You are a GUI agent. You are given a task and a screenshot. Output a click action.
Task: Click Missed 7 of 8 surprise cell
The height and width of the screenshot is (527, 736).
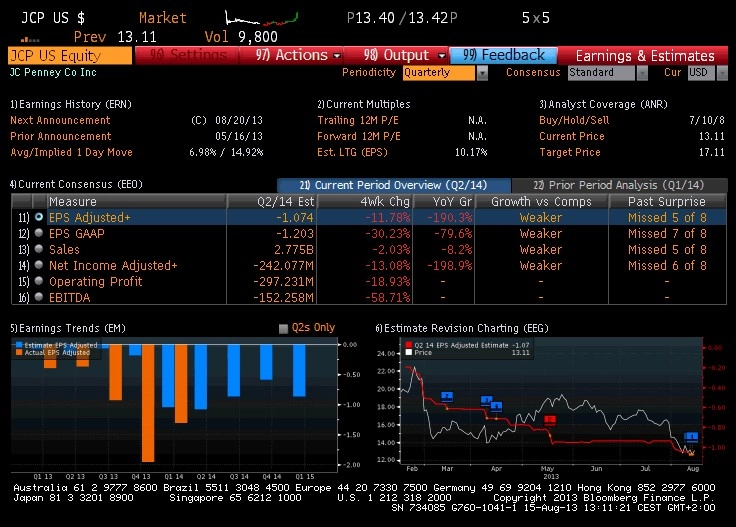667,233
